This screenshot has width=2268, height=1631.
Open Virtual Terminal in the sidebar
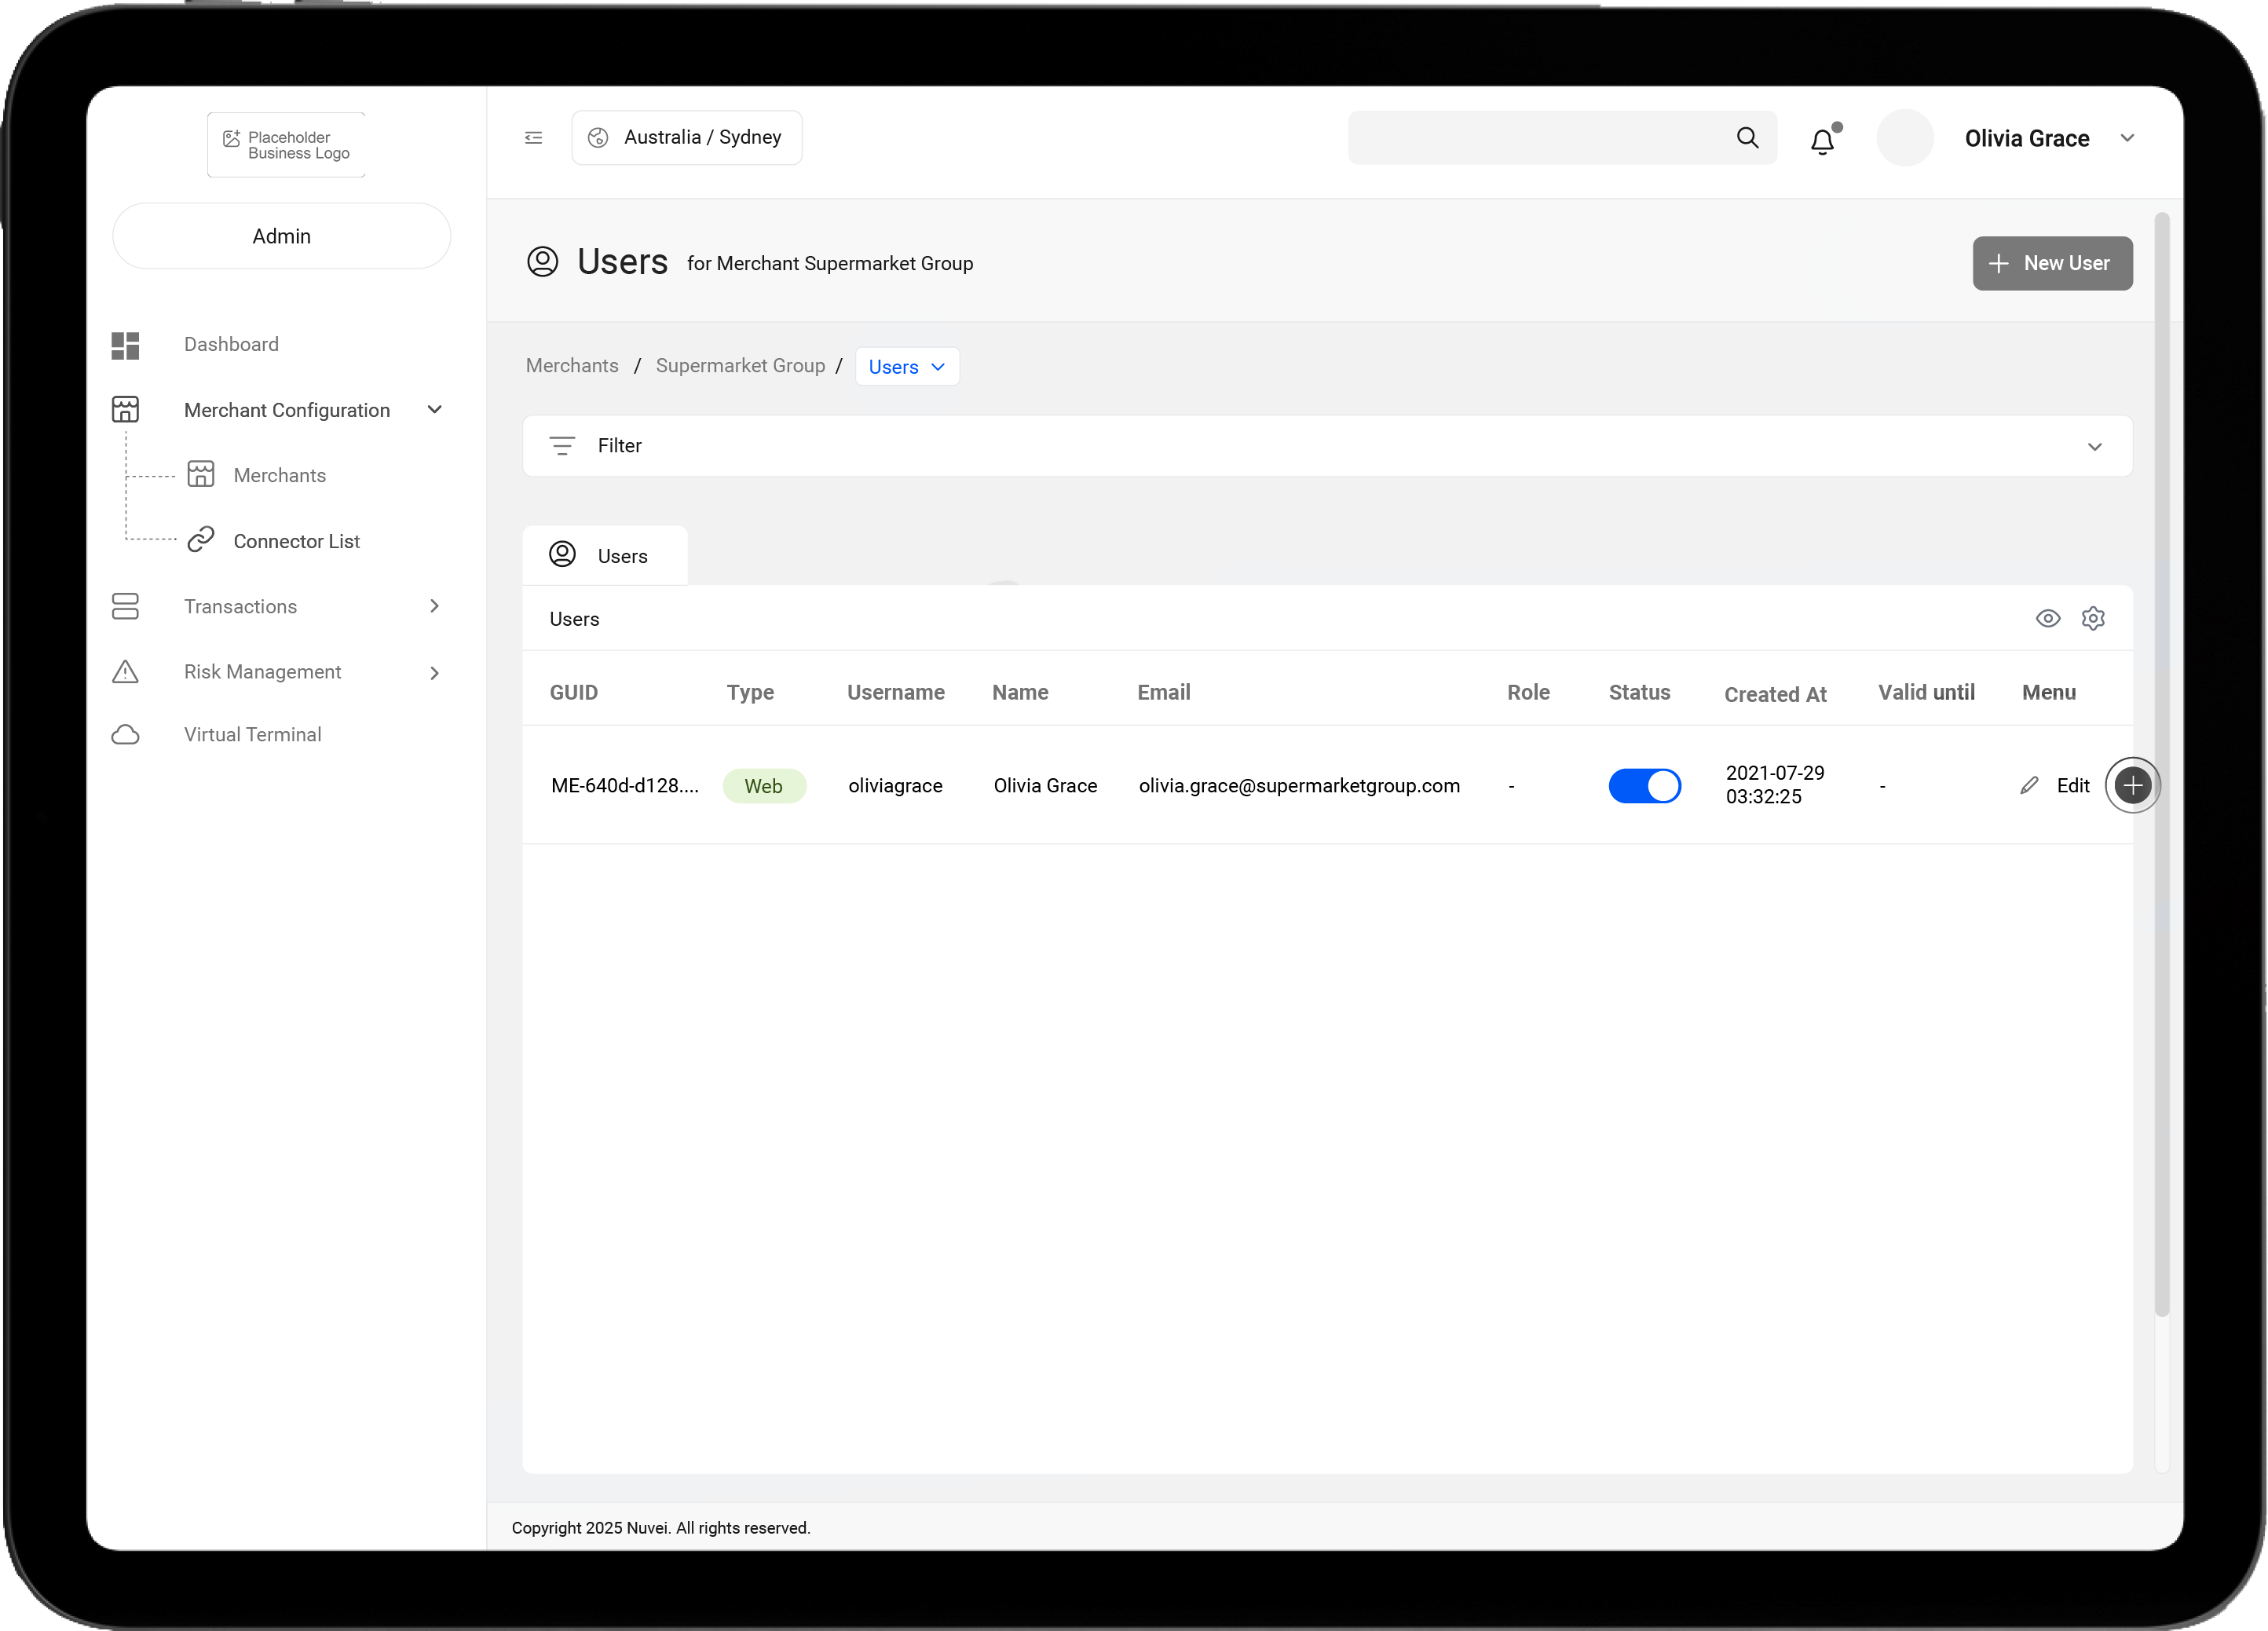point(252,734)
